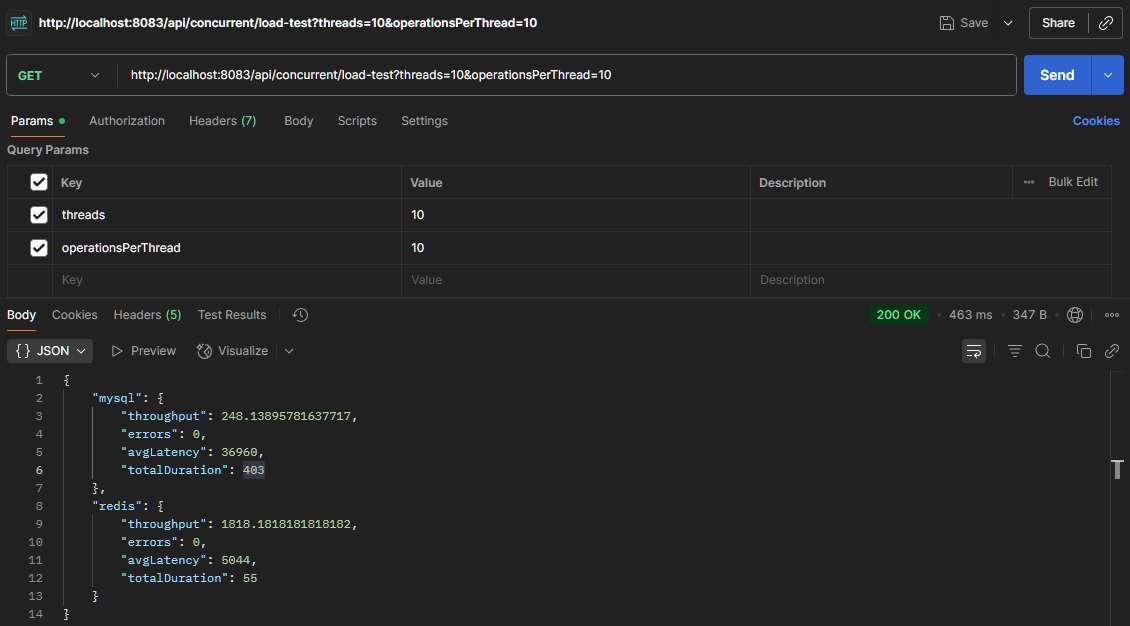
Task: Click the redis avgLatency value 5044
Action: pos(236,560)
